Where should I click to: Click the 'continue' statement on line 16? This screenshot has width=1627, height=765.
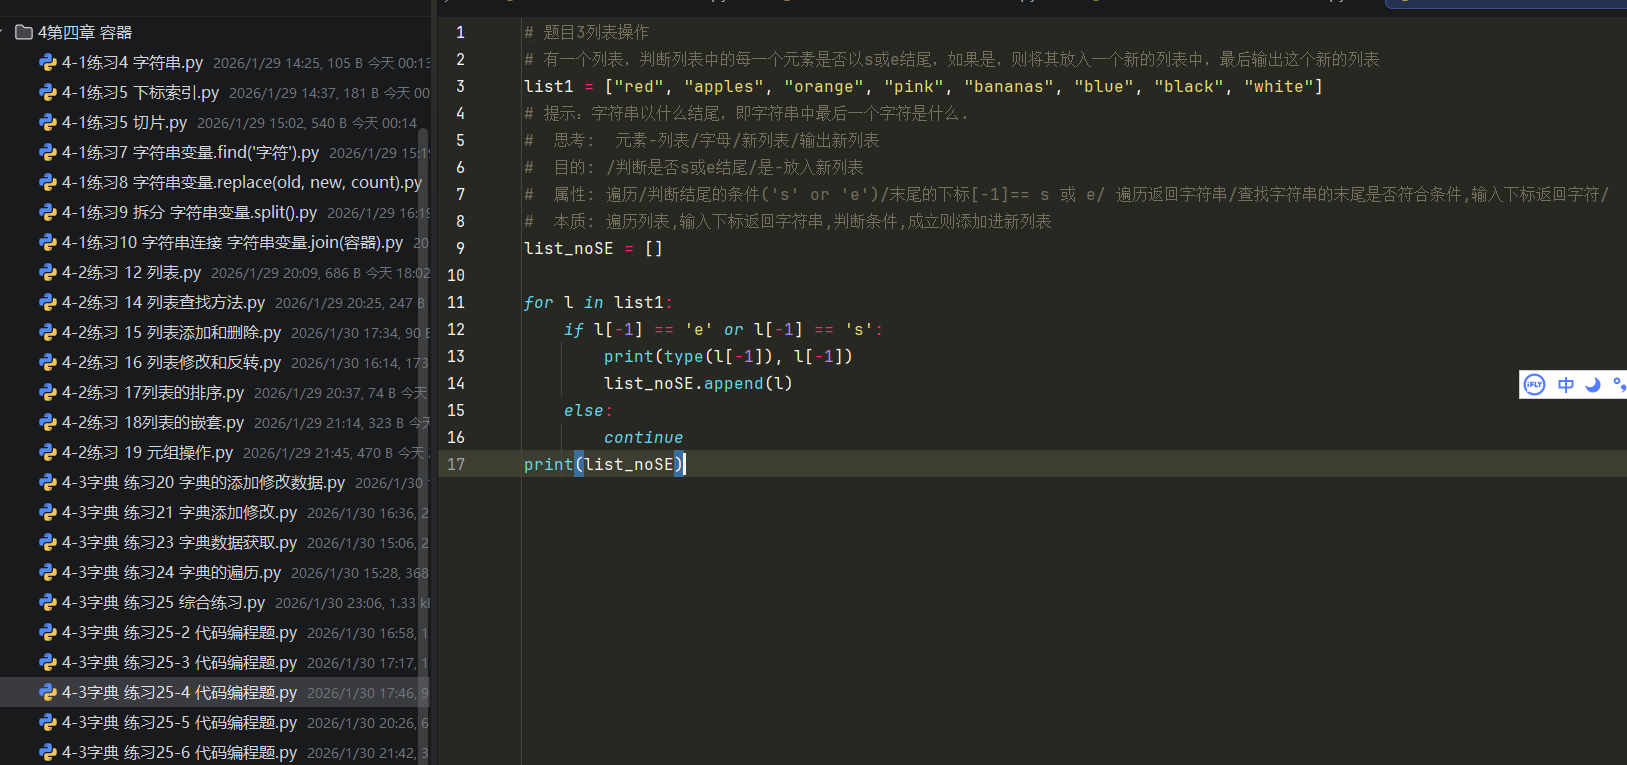643,437
